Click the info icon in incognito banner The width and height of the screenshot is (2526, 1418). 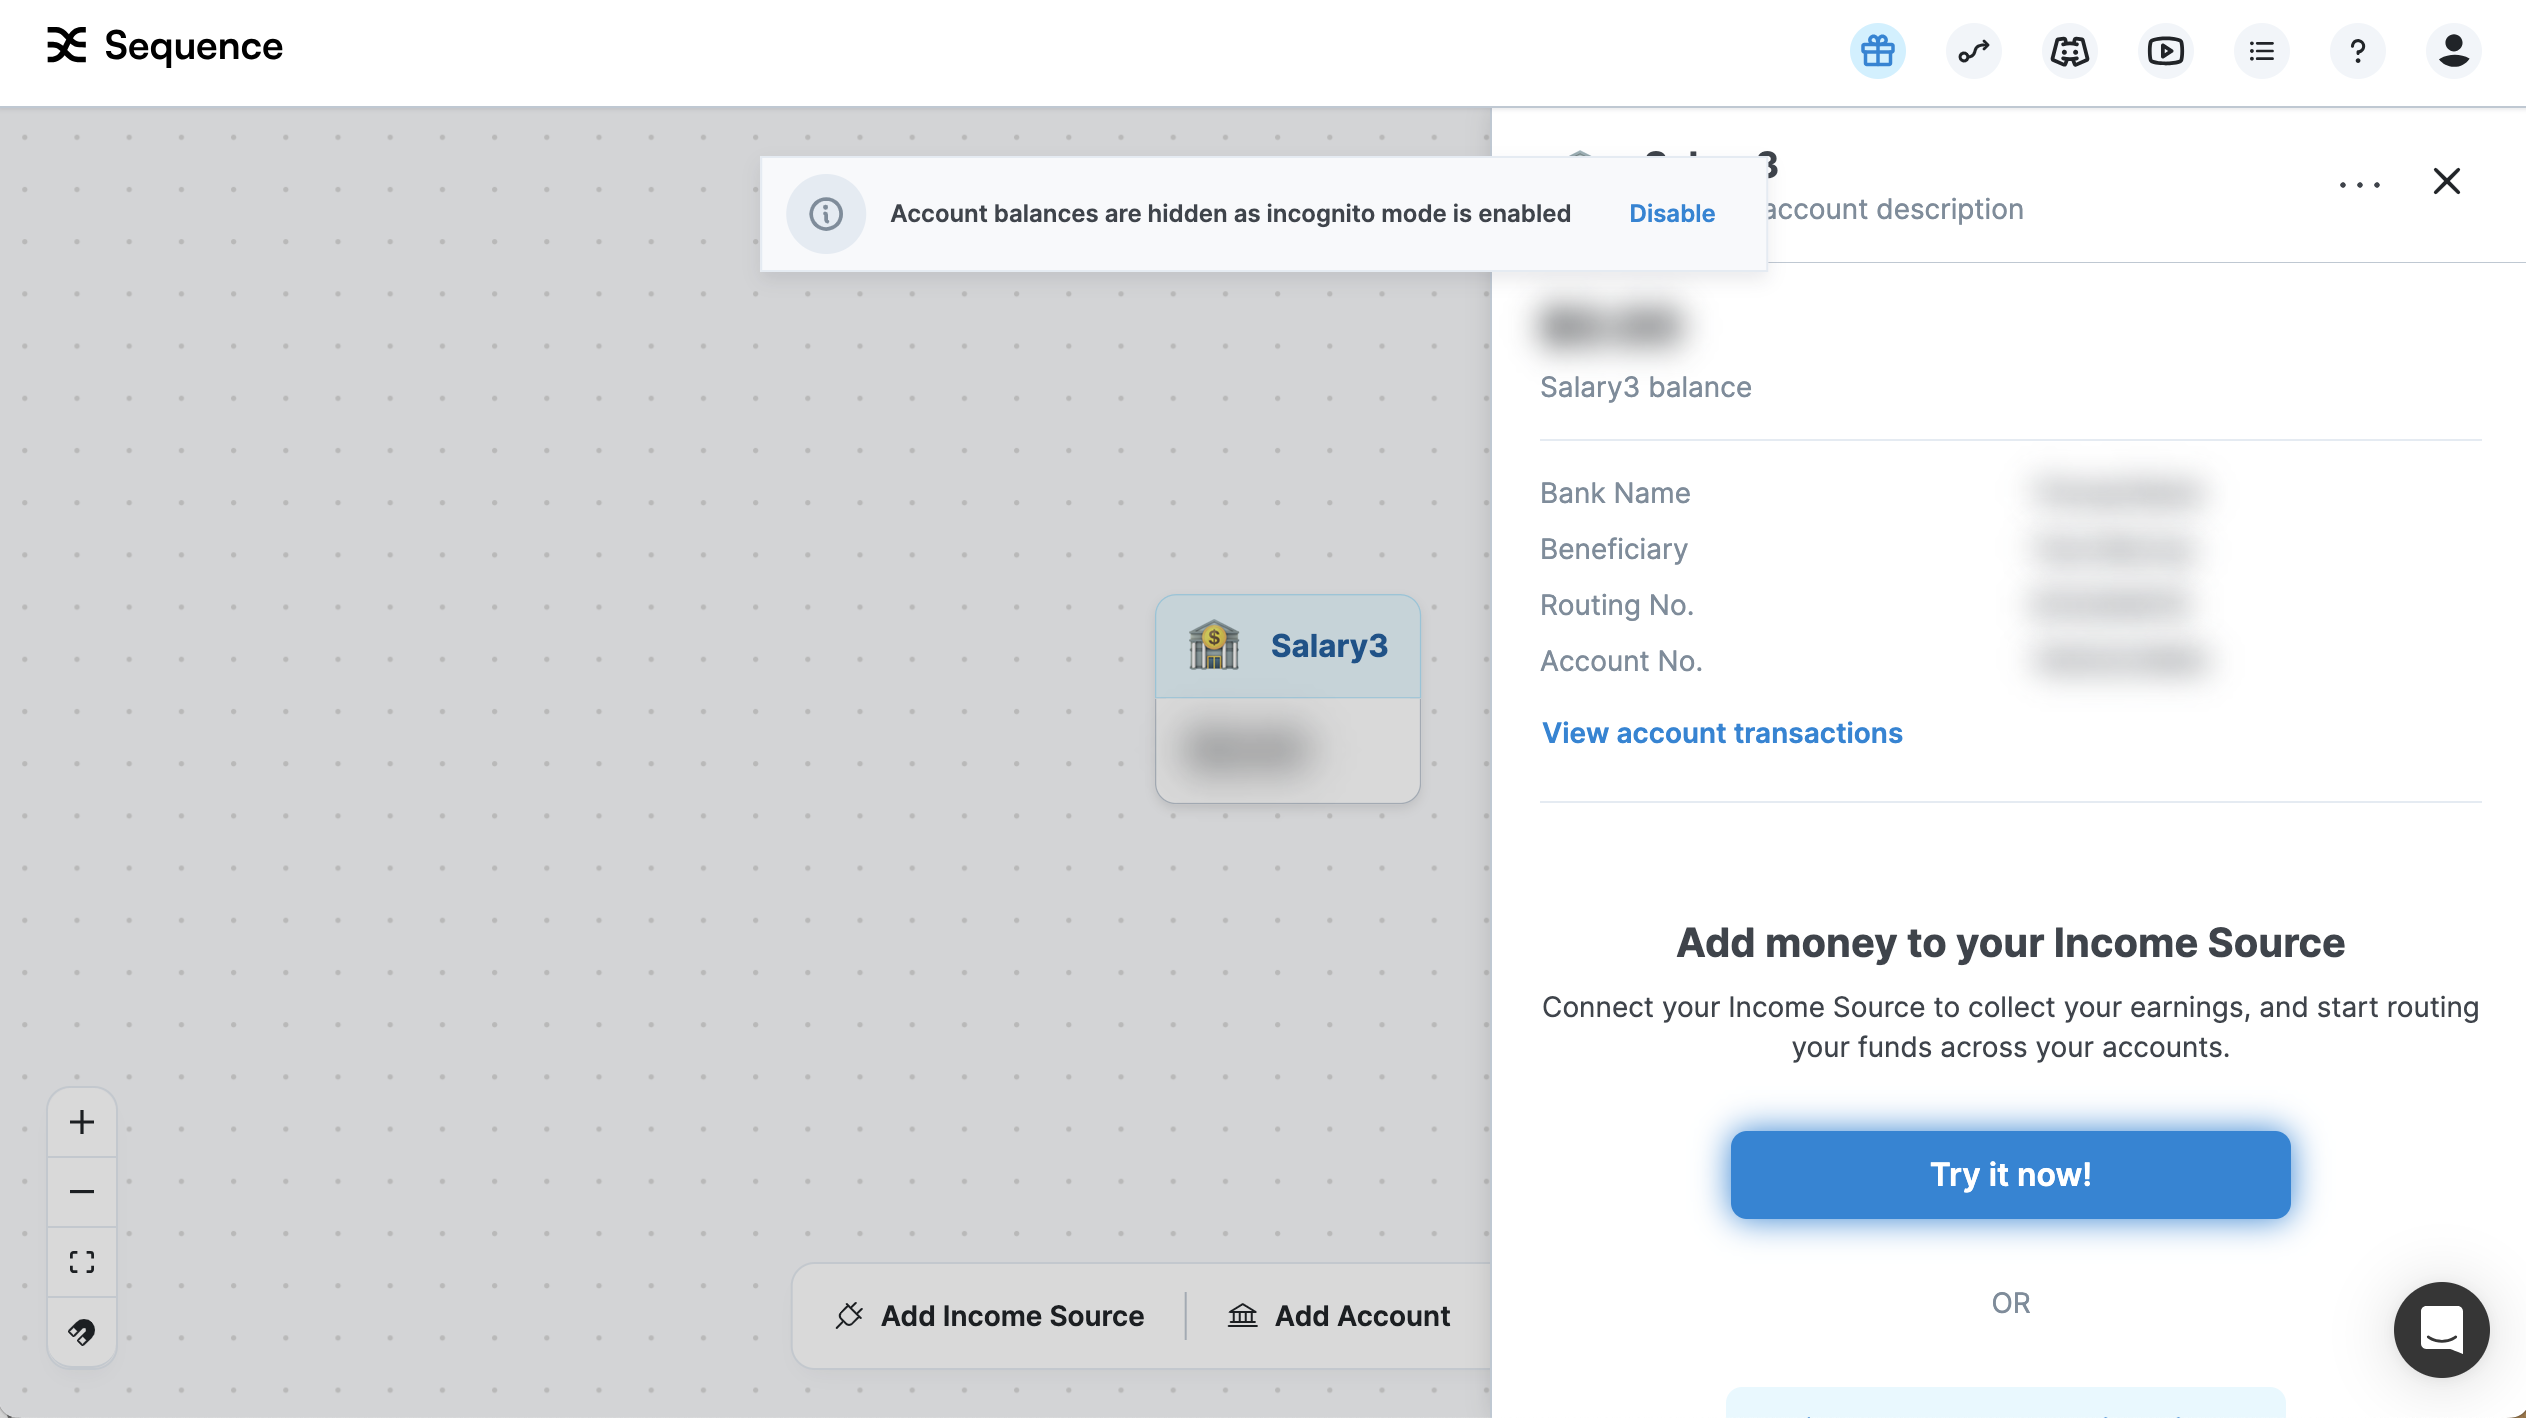point(826,213)
